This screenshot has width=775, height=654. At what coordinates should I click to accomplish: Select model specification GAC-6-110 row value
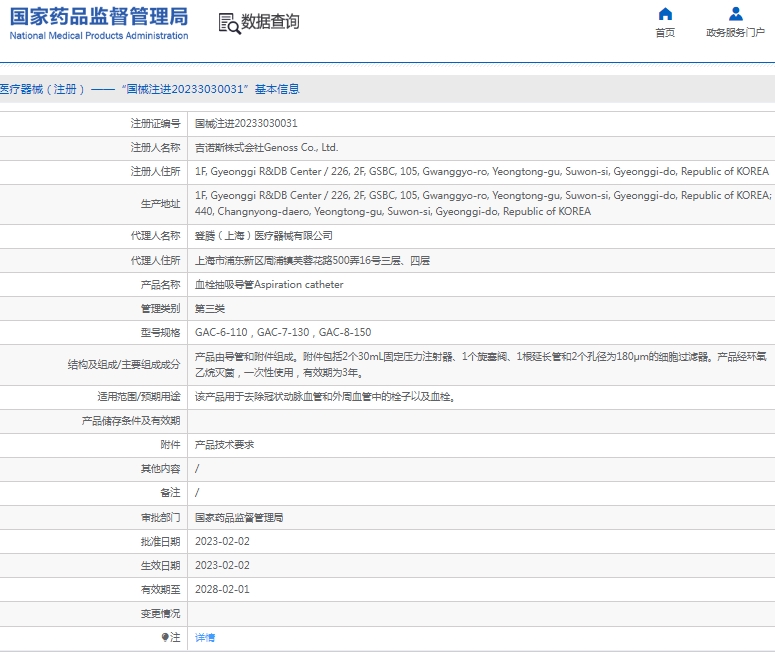coord(283,332)
